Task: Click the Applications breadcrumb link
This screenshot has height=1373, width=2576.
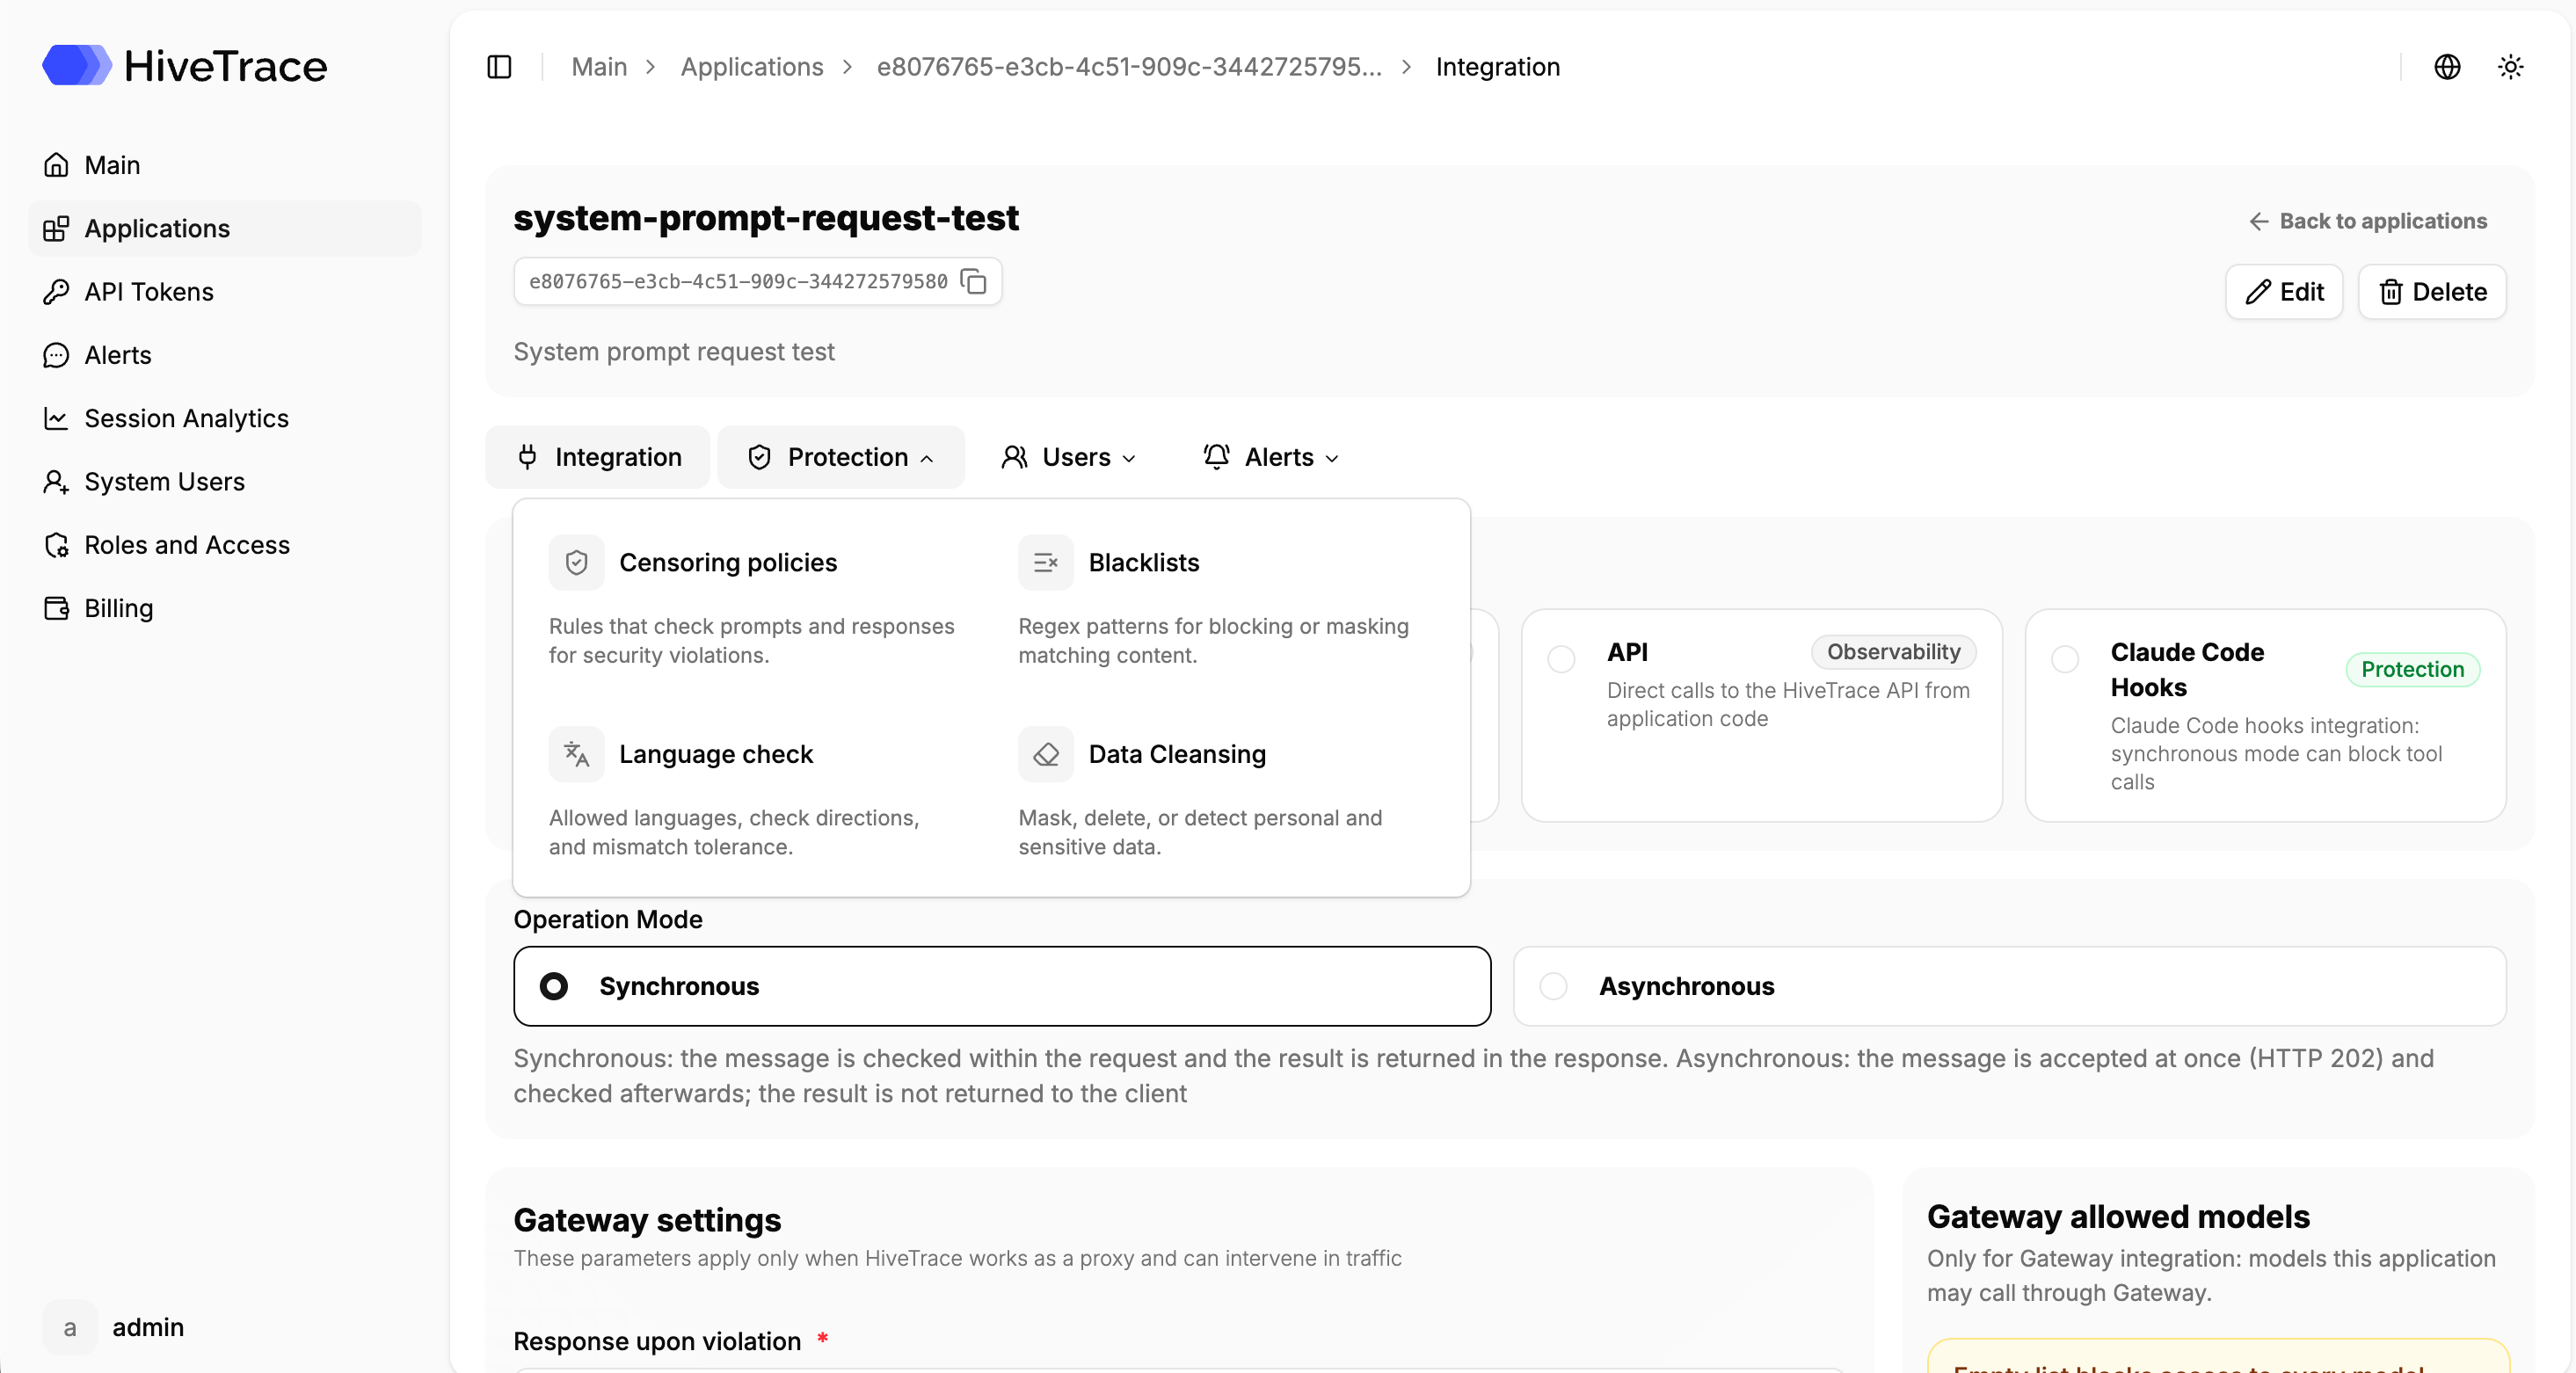Action: point(752,67)
